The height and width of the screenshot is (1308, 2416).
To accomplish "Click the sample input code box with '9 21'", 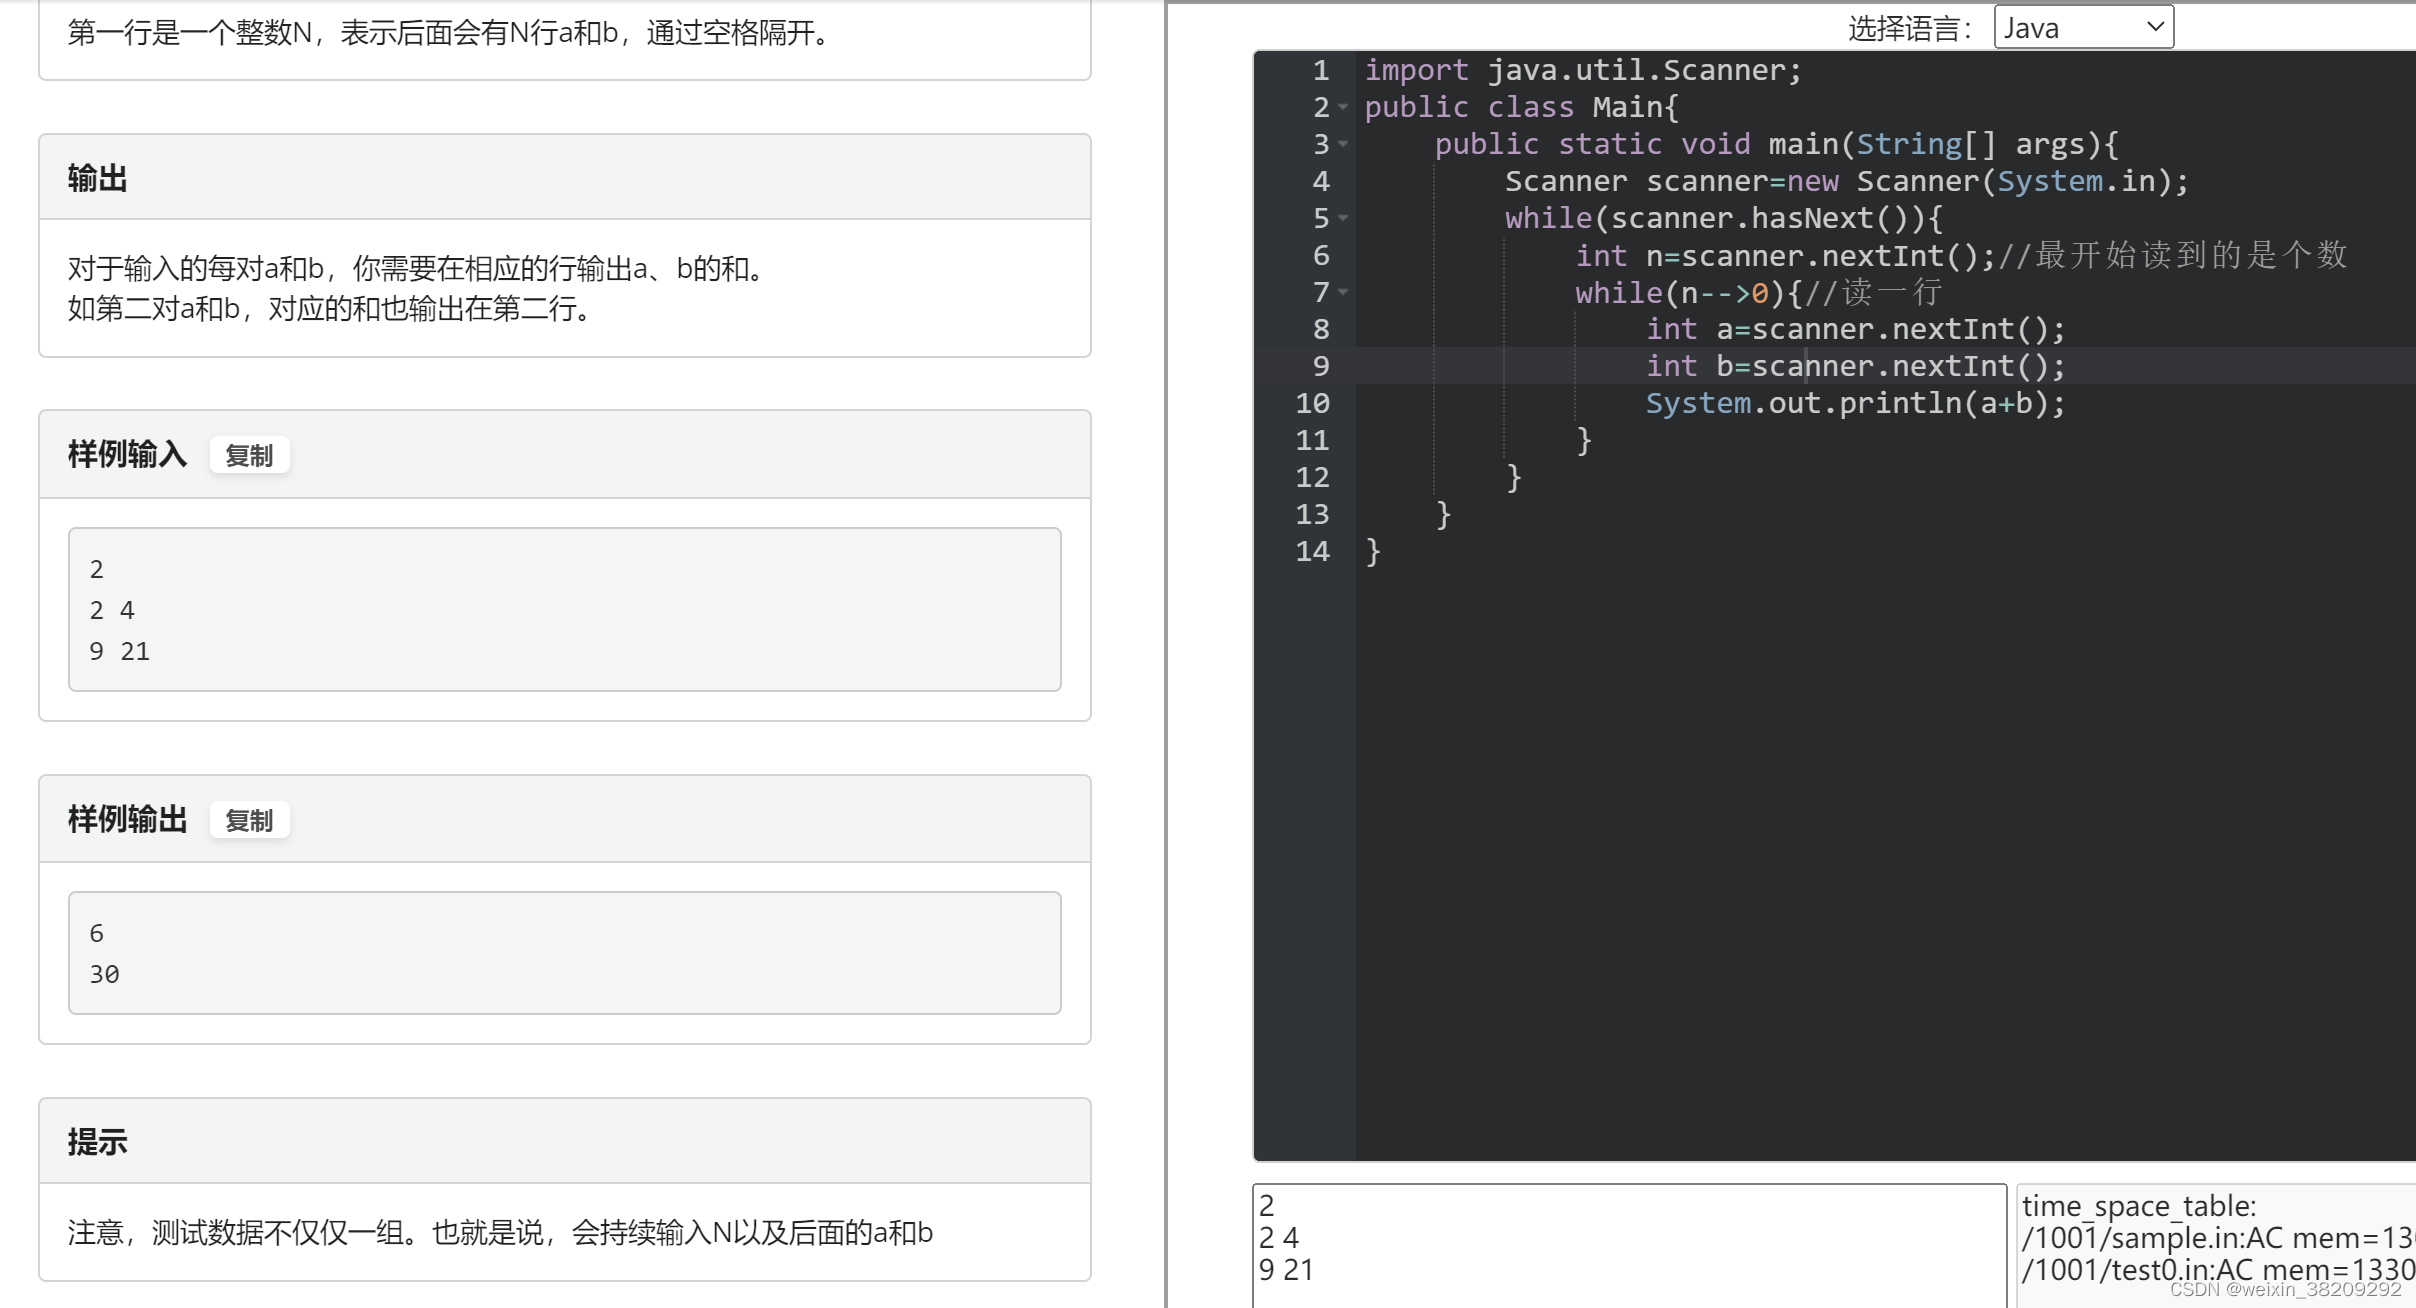I will coord(564,609).
